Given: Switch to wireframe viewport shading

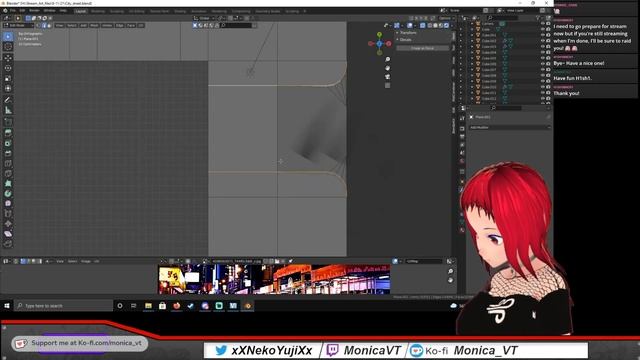Looking at the screenshot, I should (x=430, y=25).
